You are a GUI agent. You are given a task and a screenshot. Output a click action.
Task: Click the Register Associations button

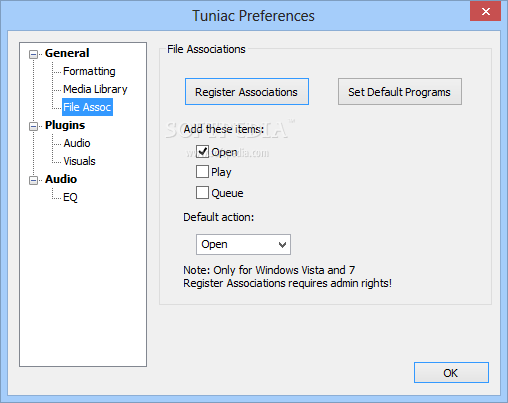click(x=247, y=92)
